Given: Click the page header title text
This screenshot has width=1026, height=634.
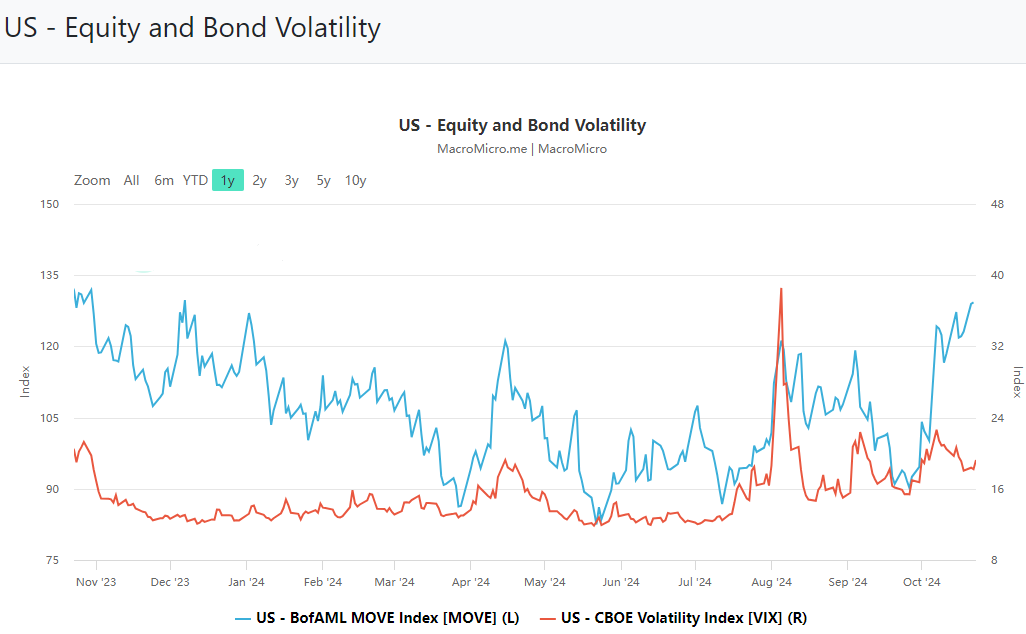Looking at the screenshot, I should pos(192,28).
